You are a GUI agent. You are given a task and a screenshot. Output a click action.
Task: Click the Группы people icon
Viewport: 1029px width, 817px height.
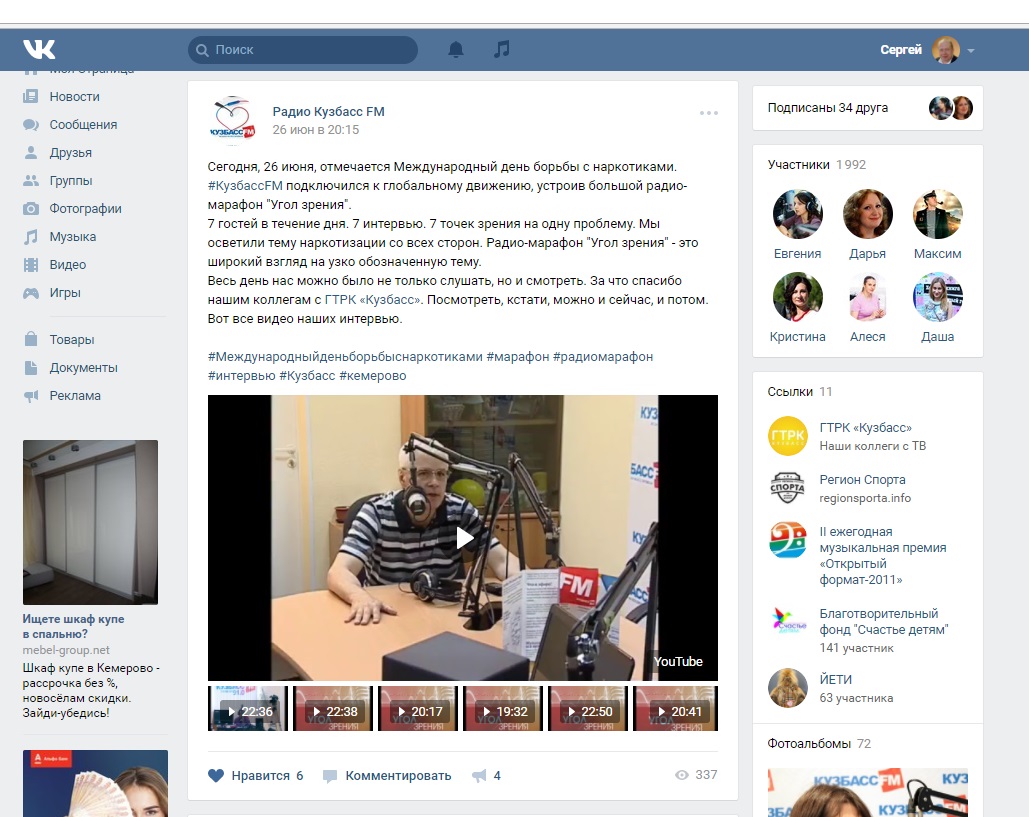click(x=31, y=180)
